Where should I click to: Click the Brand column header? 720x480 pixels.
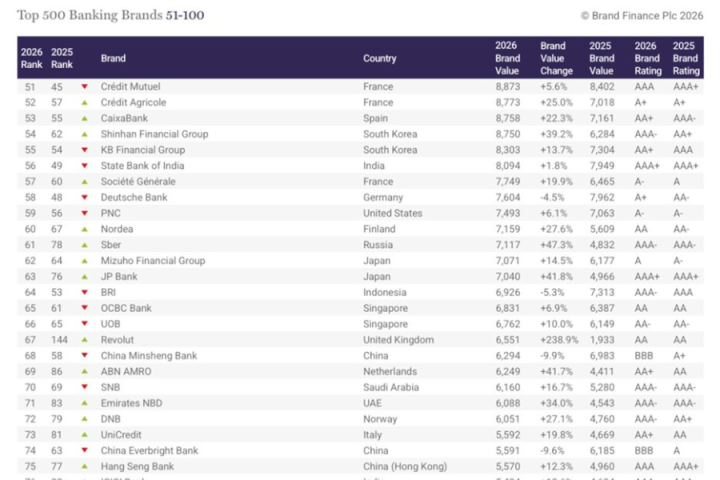click(113, 58)
